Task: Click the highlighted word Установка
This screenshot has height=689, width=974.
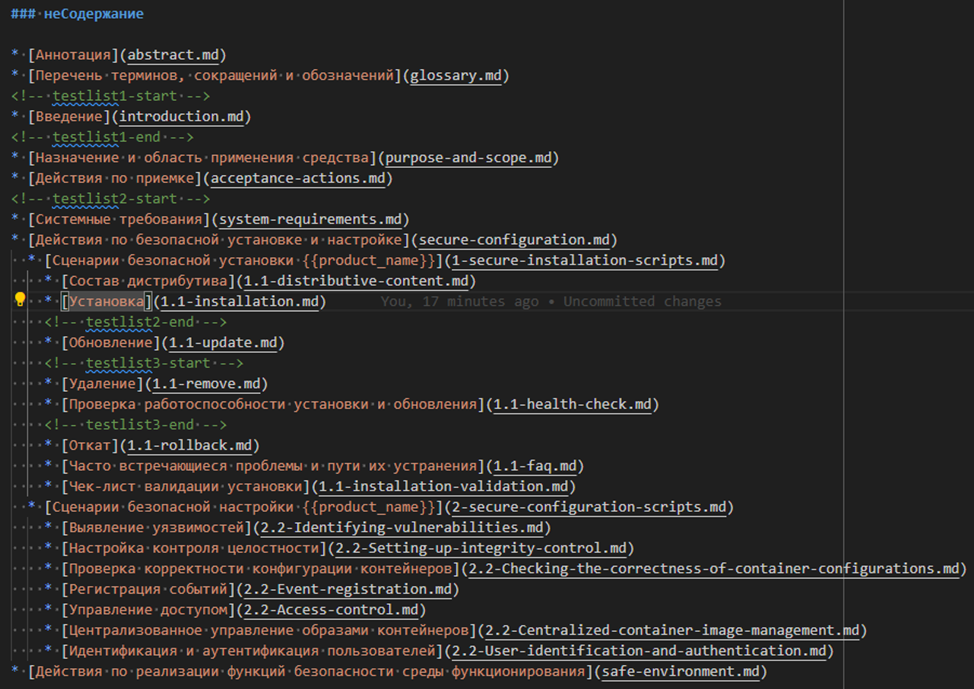Action: [105, 301]
